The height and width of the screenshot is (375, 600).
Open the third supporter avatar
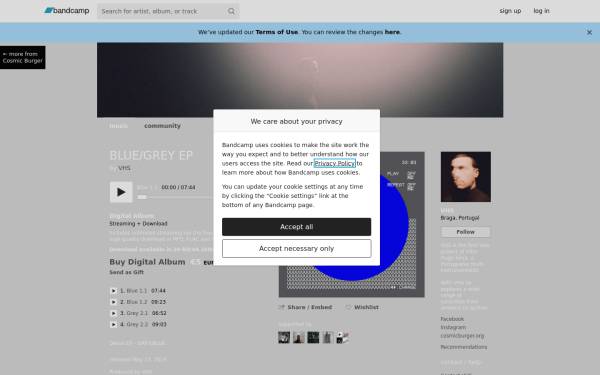[313, 338]
